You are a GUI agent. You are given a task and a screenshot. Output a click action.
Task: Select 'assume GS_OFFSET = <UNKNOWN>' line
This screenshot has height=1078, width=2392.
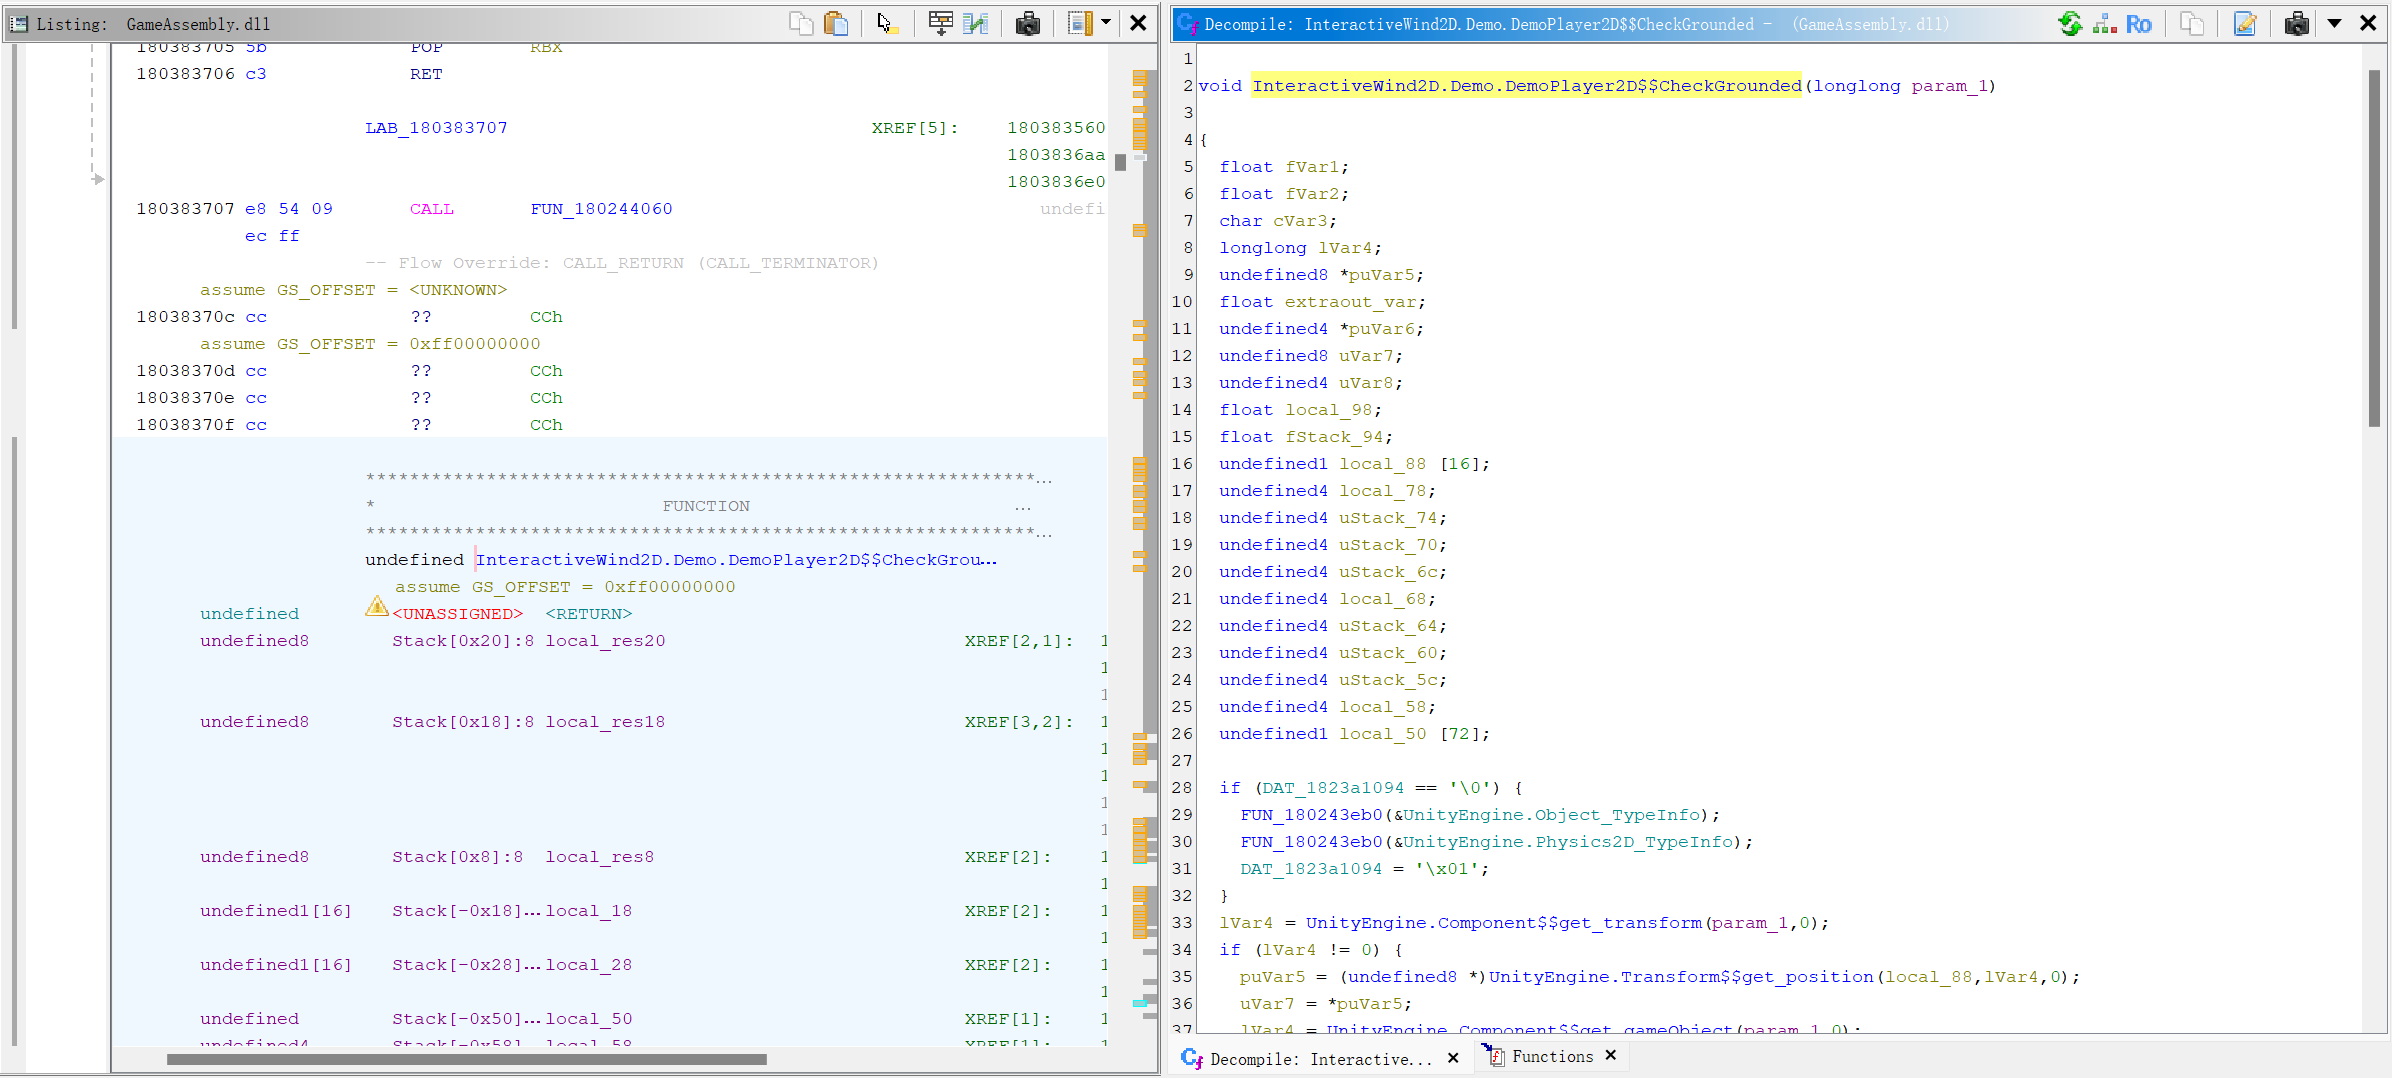coord(353,290)
